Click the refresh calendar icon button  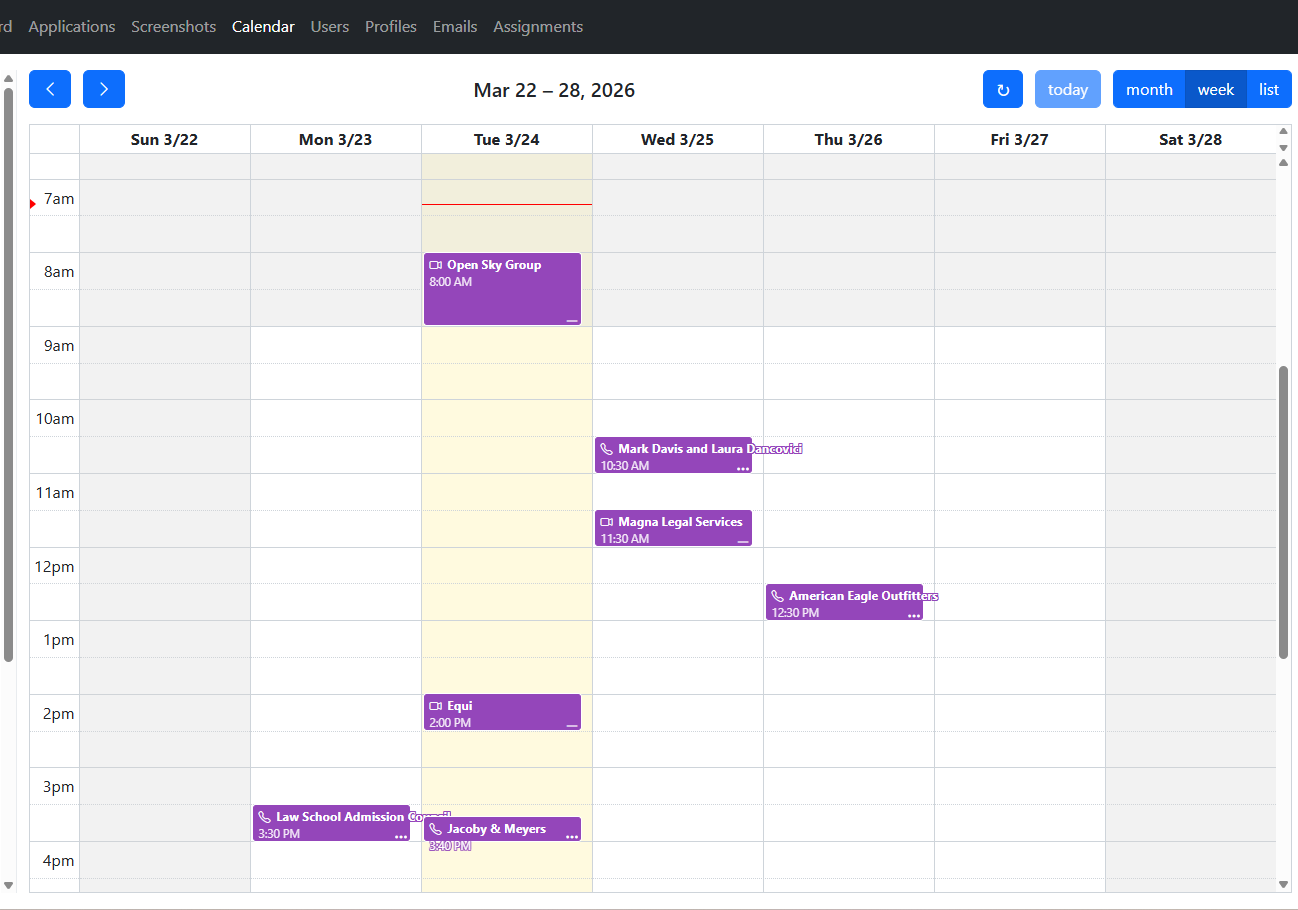(1002, 89)
